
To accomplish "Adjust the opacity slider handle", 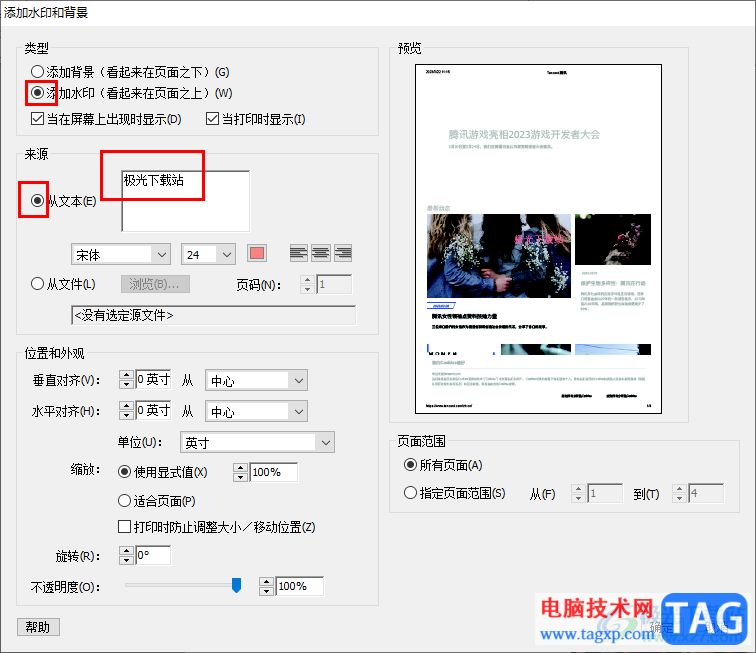I will [236, 585].
